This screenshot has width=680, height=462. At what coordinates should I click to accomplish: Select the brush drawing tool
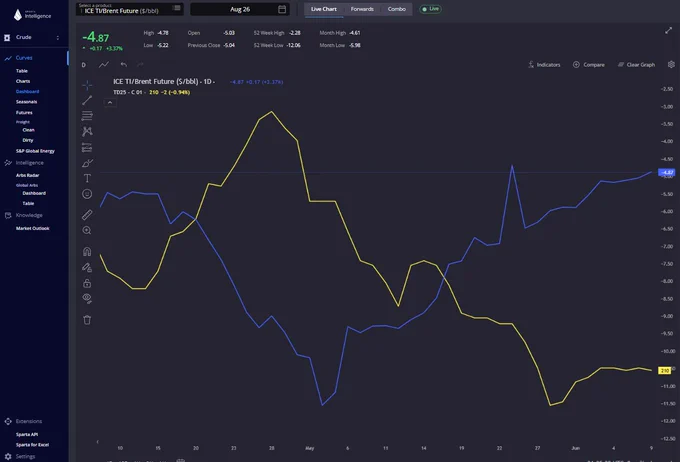click(87, 163)
